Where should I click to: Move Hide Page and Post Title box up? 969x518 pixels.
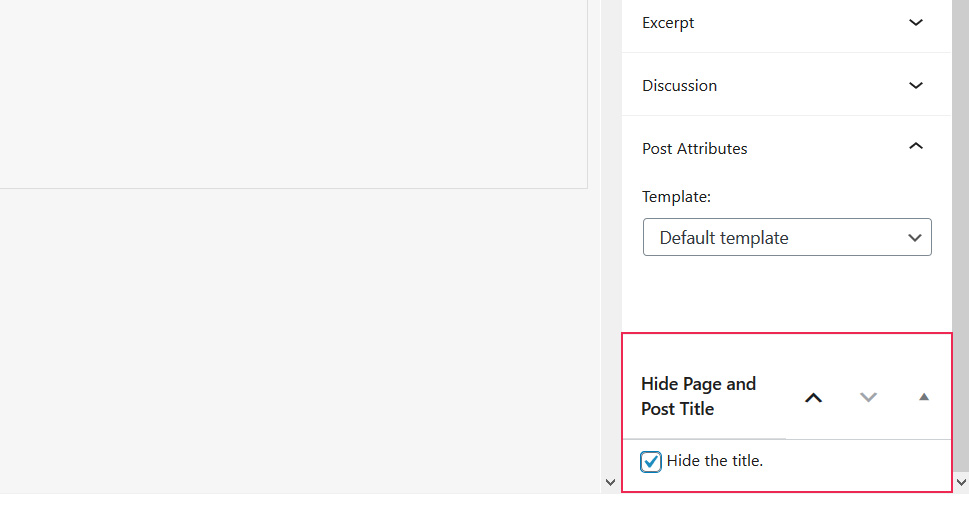tap(814, 397)
